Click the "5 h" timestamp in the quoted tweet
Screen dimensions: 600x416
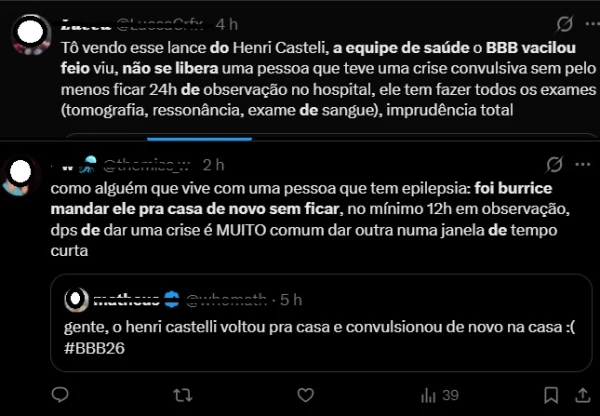click(x=290, y=298)
